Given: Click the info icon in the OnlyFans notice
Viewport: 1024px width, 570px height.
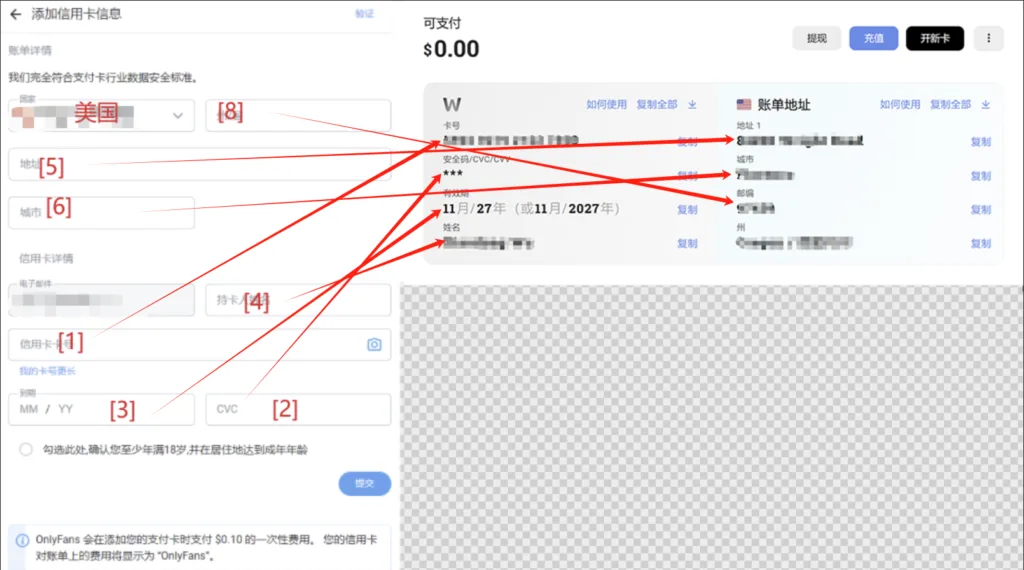Looking at the screenshot, I should pos(22,540).
